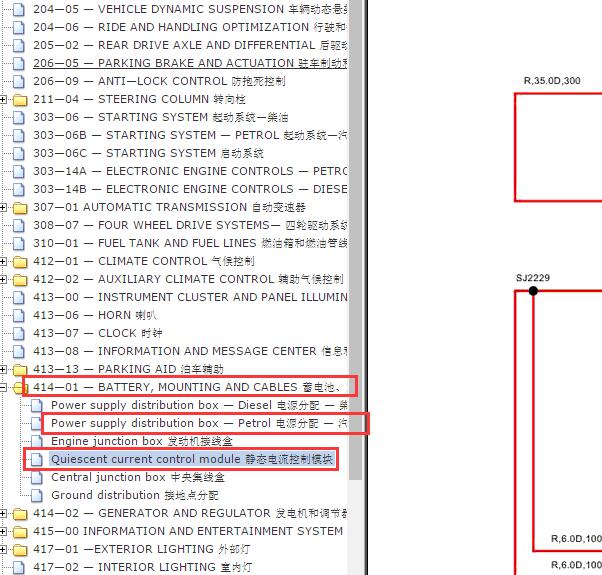The width and height of the screenshot is (602, 575).
Task: Select 417-02 Interior Lighting entry
Action: pos(142,567)
